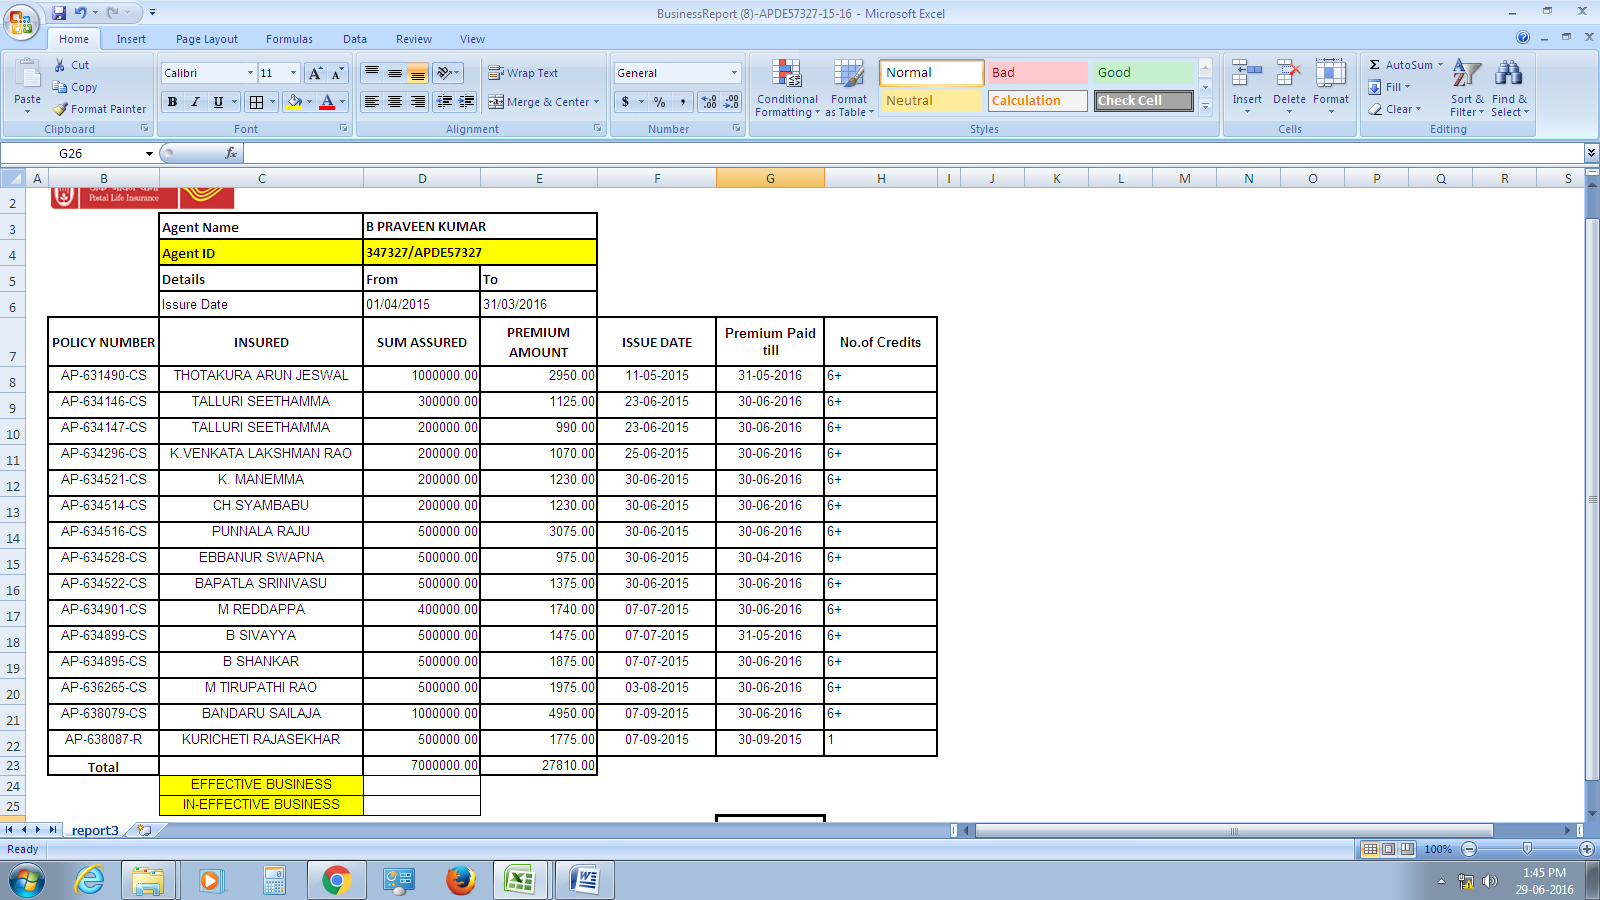Open Find & Select binoculars
This screenshot has height=900, width=1600.
click(1509, 88)
